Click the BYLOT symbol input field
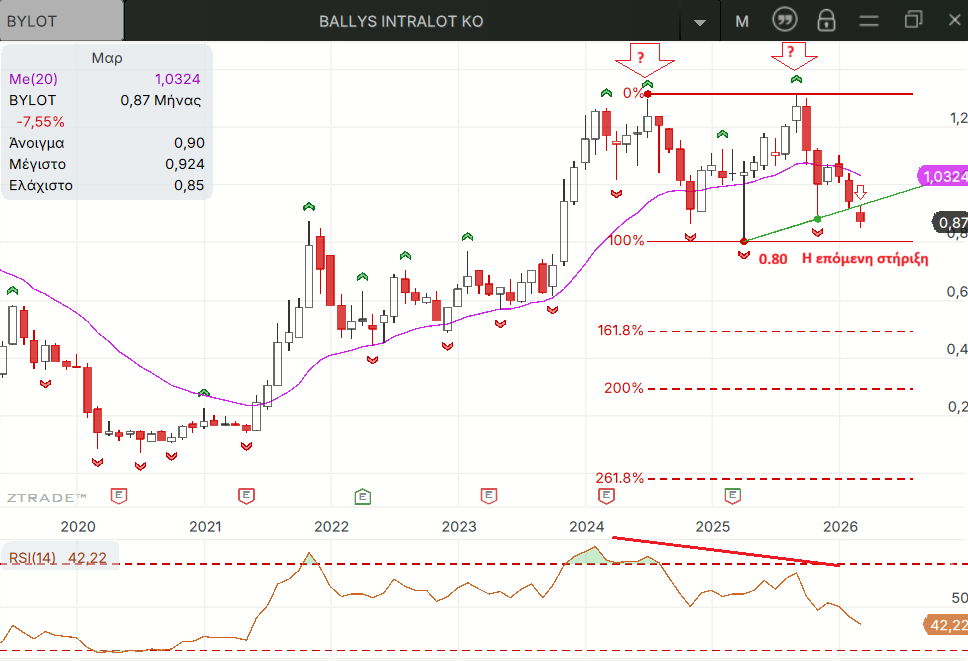The height and width of the screenshot is (661, 968). point(60,21)
